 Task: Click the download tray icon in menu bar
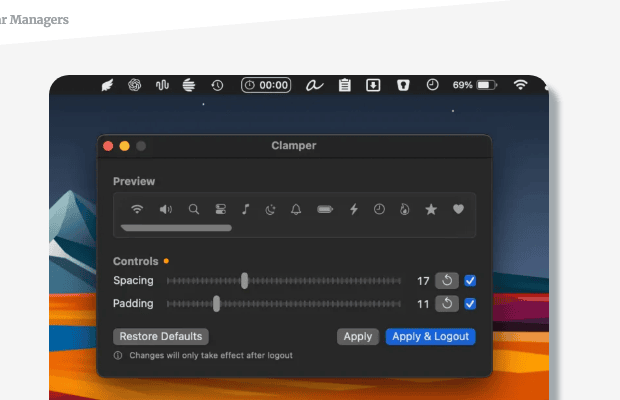(373, 85)
